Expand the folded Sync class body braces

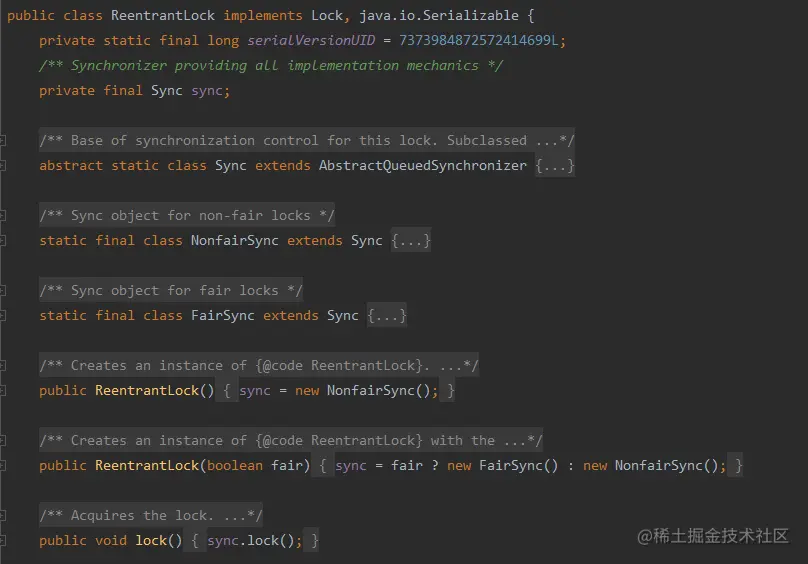coord(554,165)
